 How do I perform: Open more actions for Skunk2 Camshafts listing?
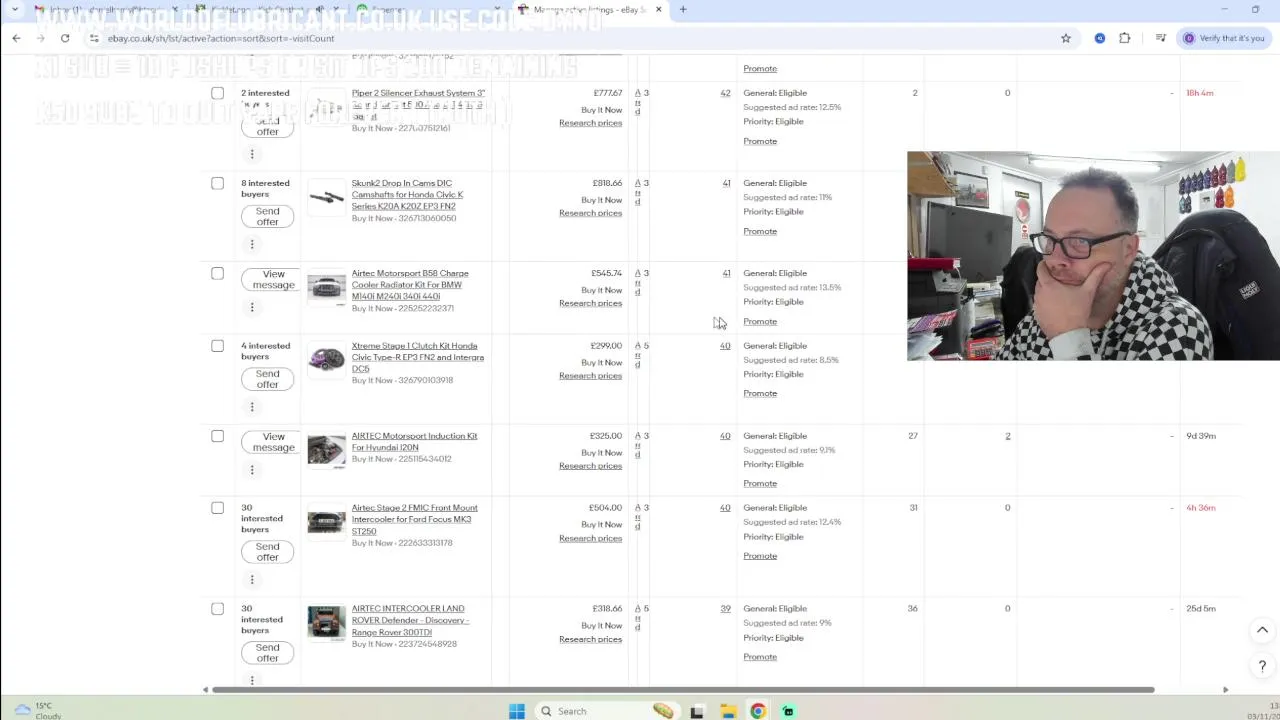[252, 244]
